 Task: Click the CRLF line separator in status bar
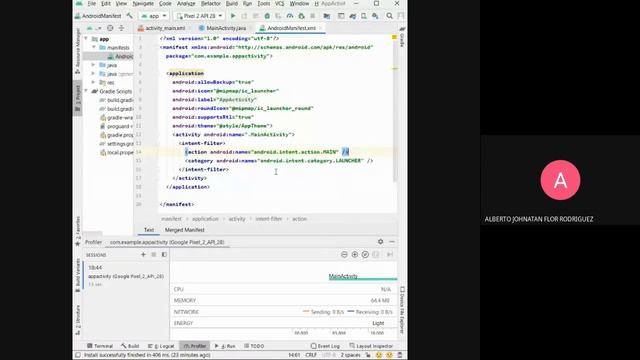tap(311, 355)
